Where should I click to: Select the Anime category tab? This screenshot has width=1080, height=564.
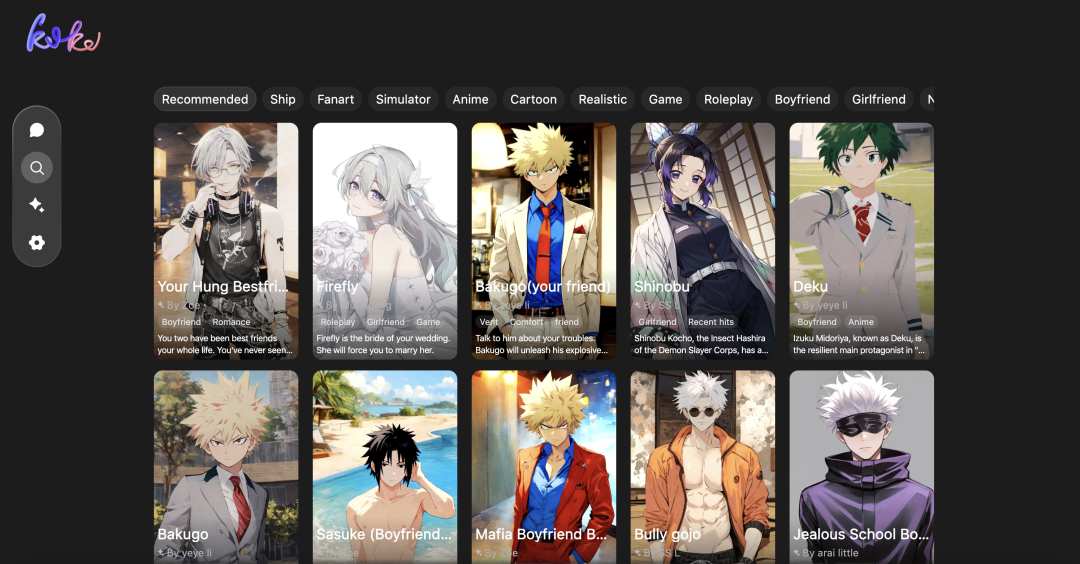point(470,99)
